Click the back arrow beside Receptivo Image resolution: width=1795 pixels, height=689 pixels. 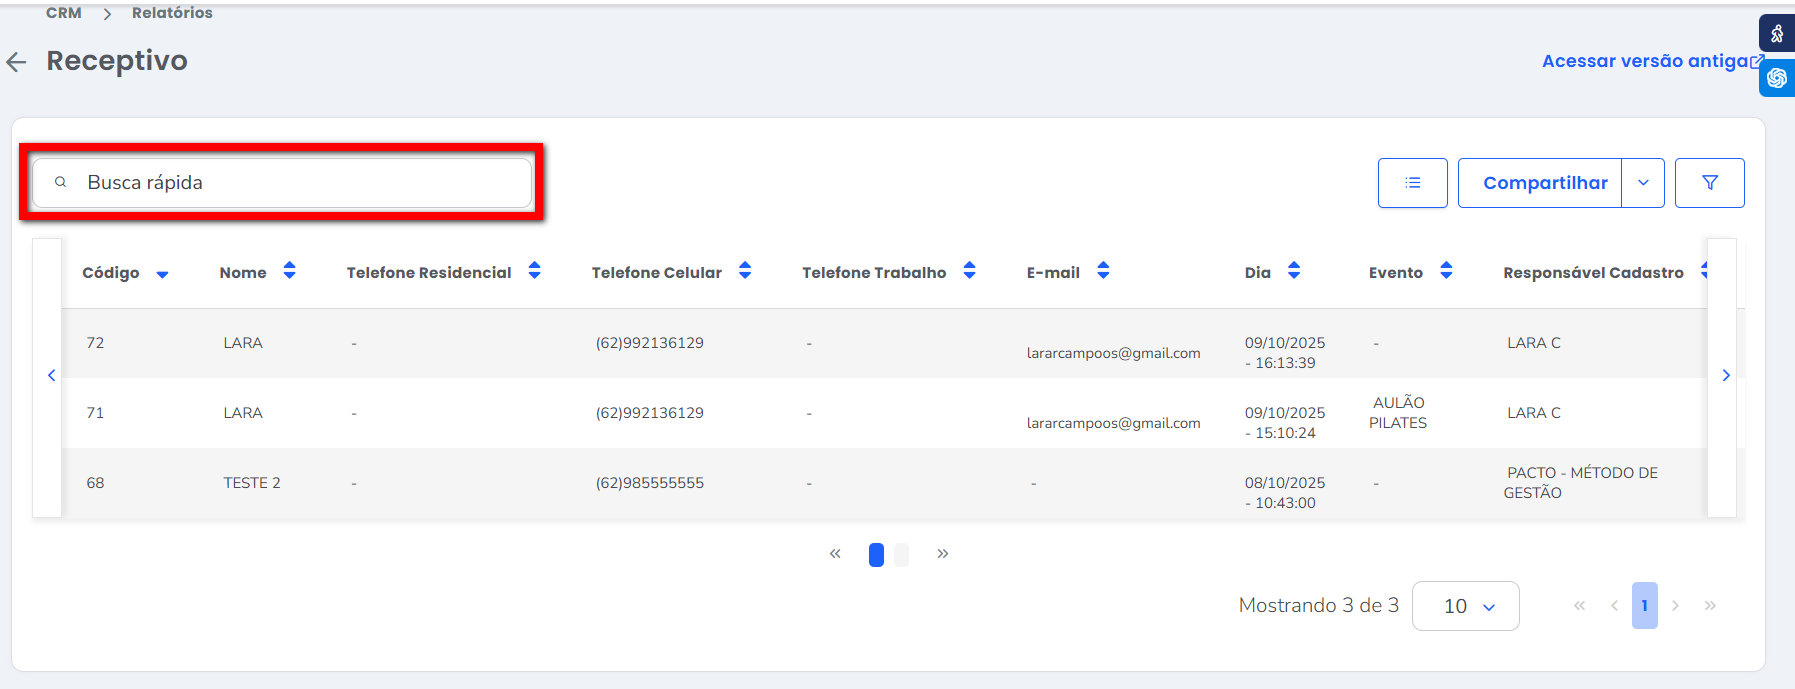[17, 62]
